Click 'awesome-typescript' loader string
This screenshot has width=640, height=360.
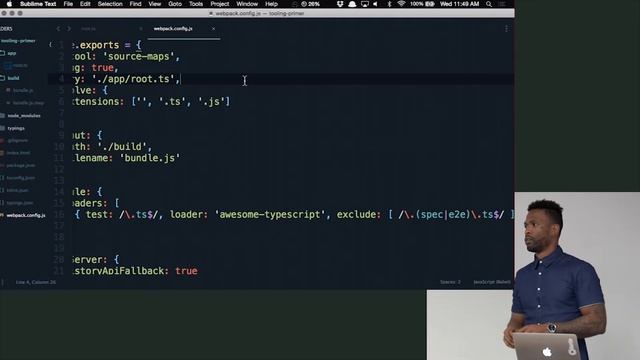pos(270,214)
